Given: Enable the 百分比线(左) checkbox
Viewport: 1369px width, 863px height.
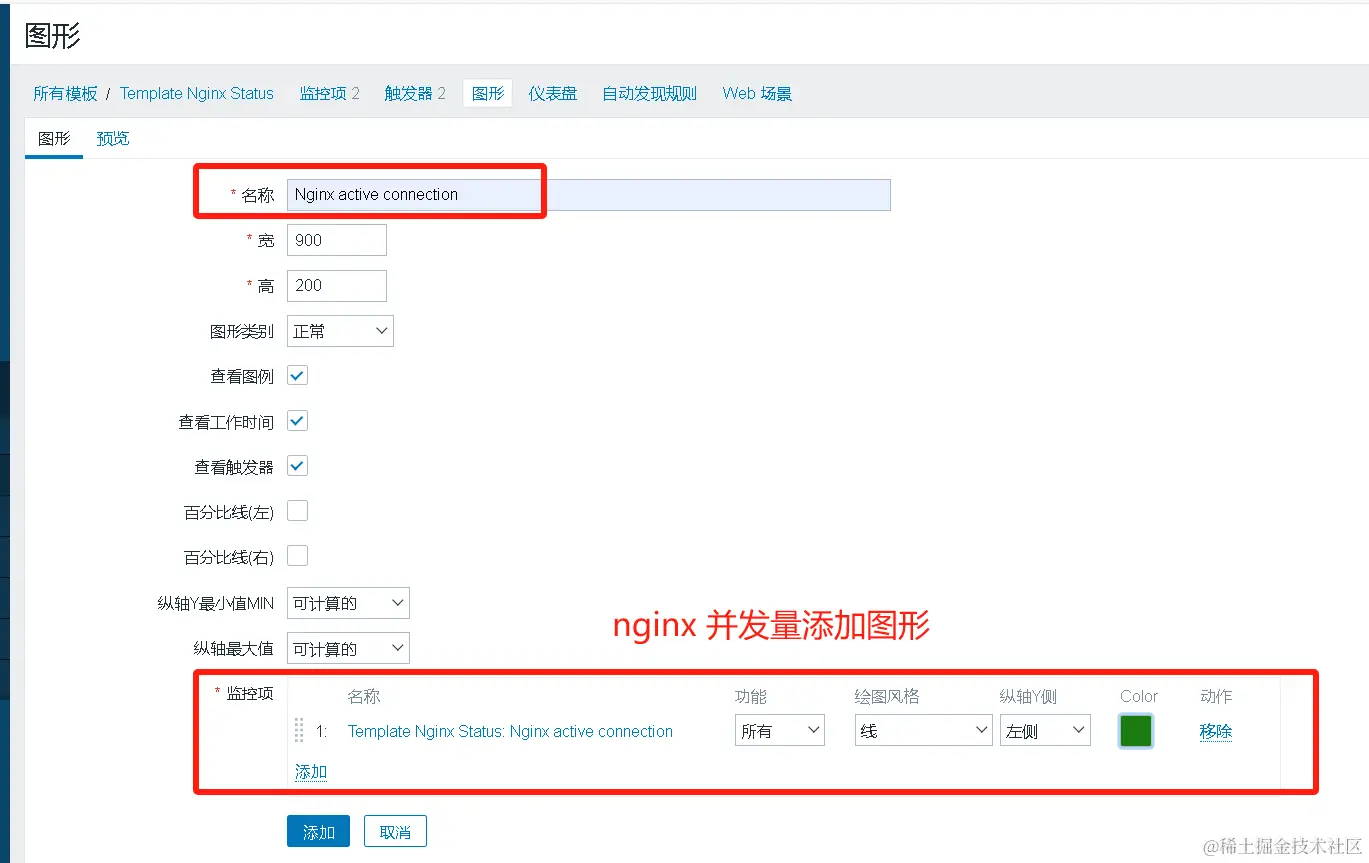Looking at the screenshot, I should (x=298, y=511).
